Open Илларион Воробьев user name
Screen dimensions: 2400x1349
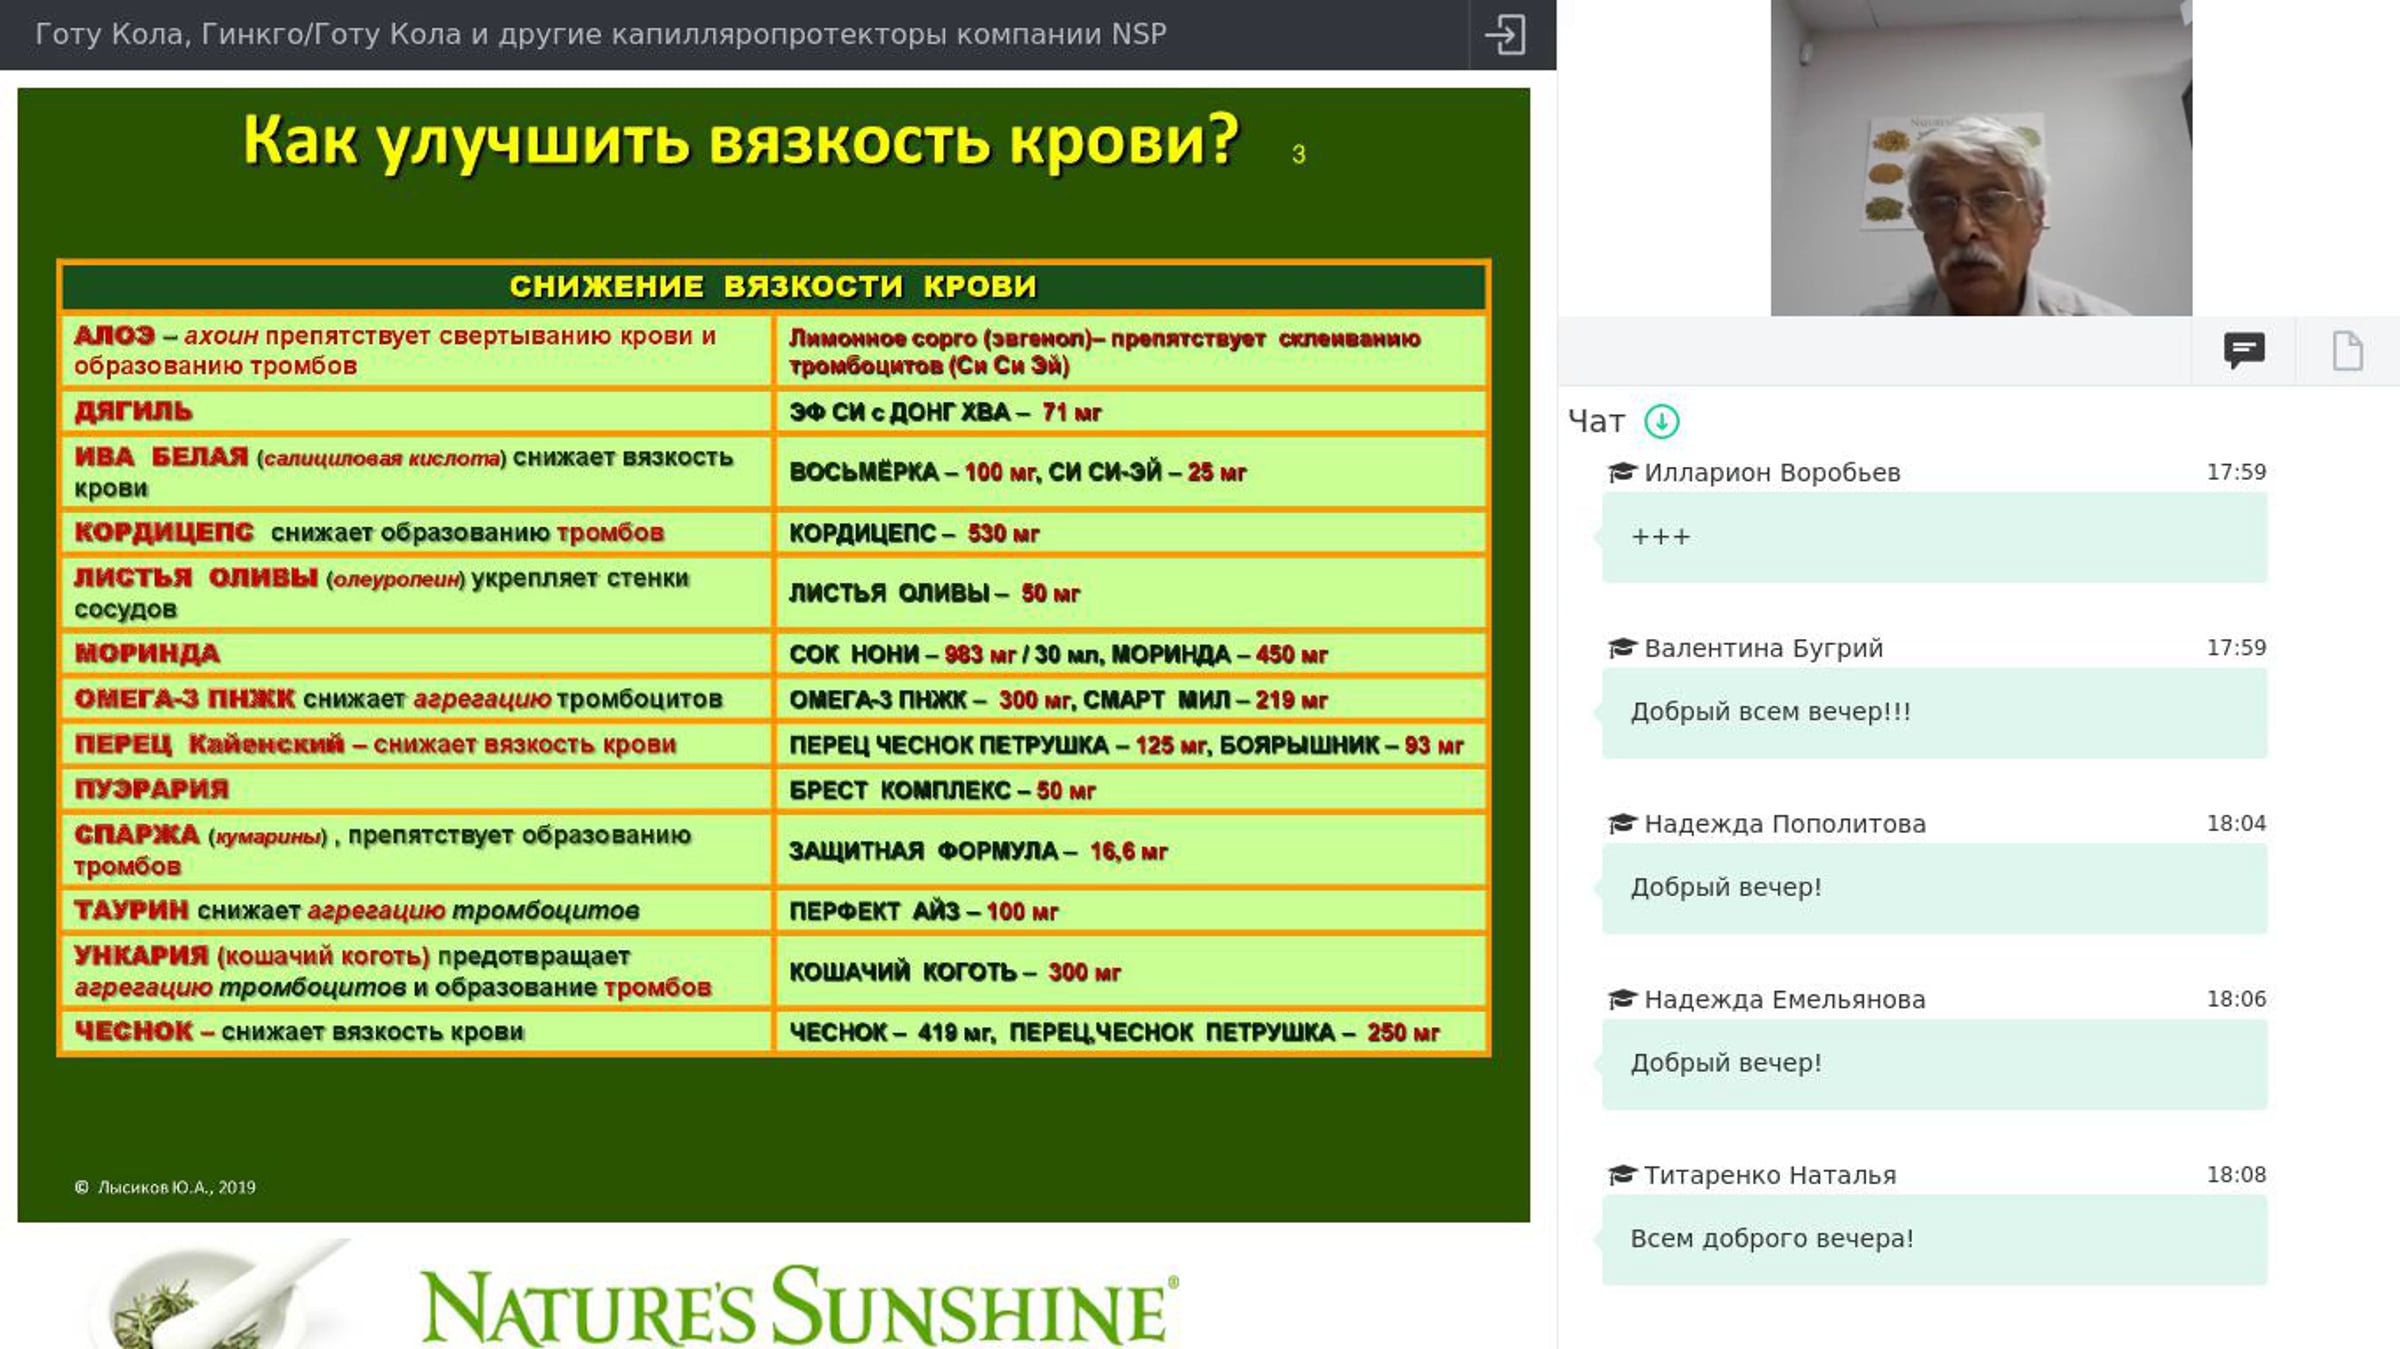click(1772, 472)
